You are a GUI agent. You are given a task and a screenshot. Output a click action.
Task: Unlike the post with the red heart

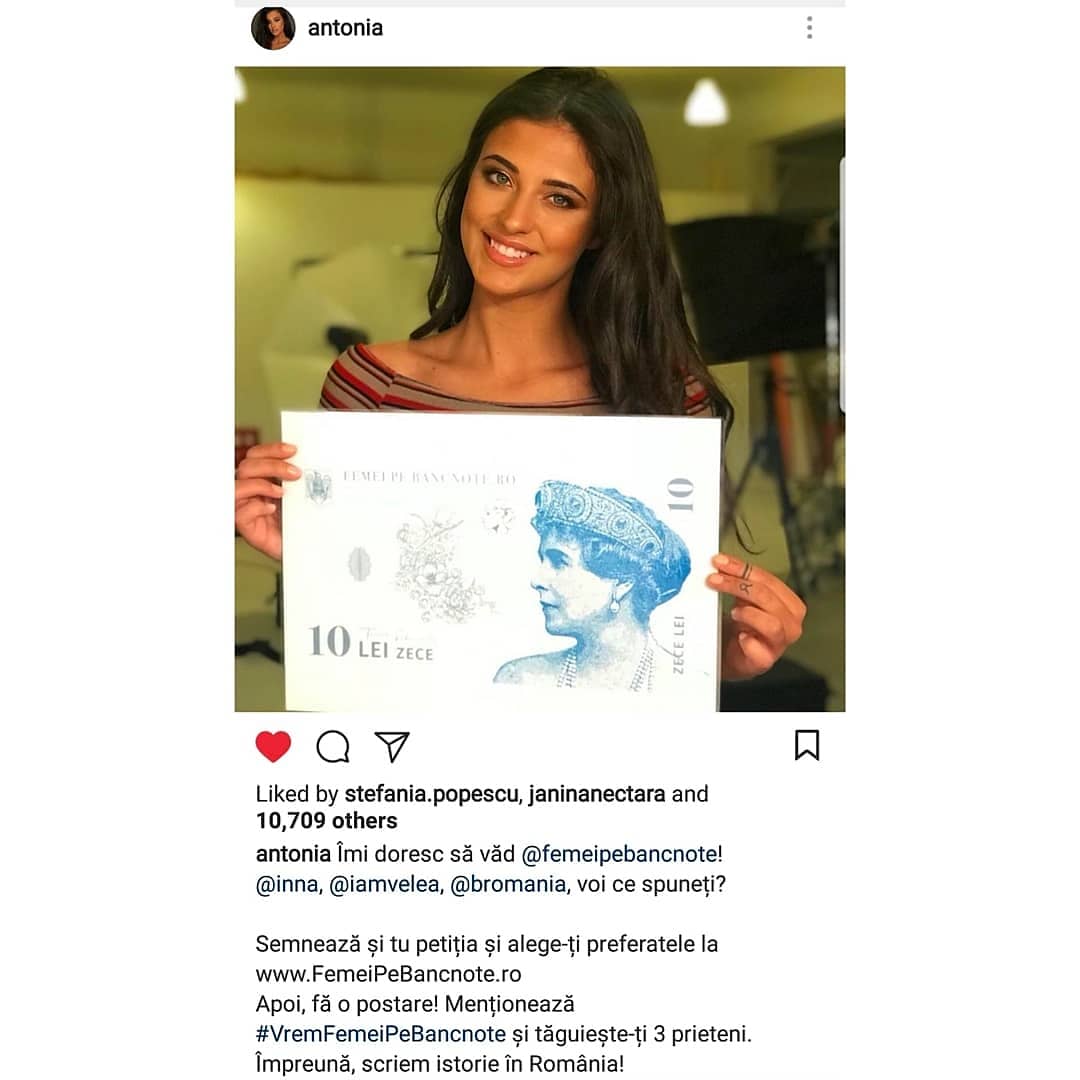(273, 746)
